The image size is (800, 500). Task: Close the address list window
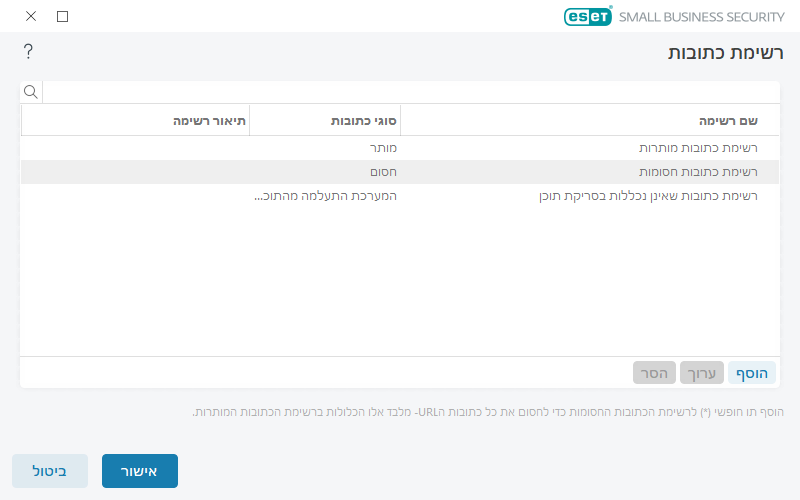click(31, 16)
